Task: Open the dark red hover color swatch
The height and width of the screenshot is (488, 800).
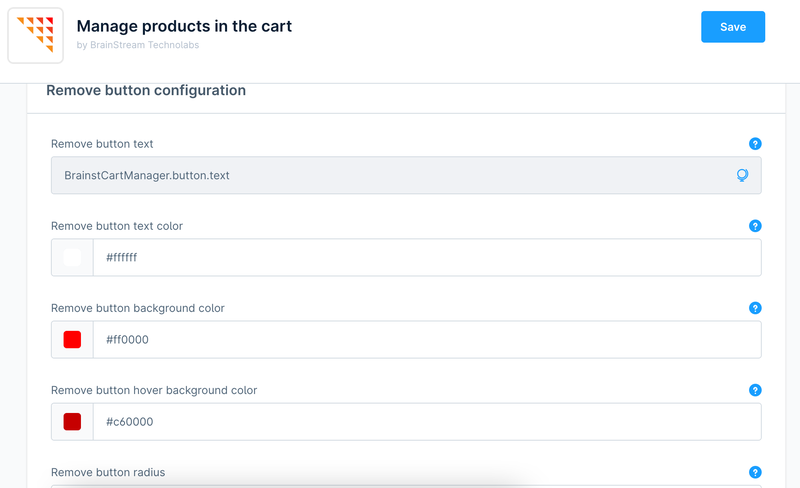Action: point(72,421)
